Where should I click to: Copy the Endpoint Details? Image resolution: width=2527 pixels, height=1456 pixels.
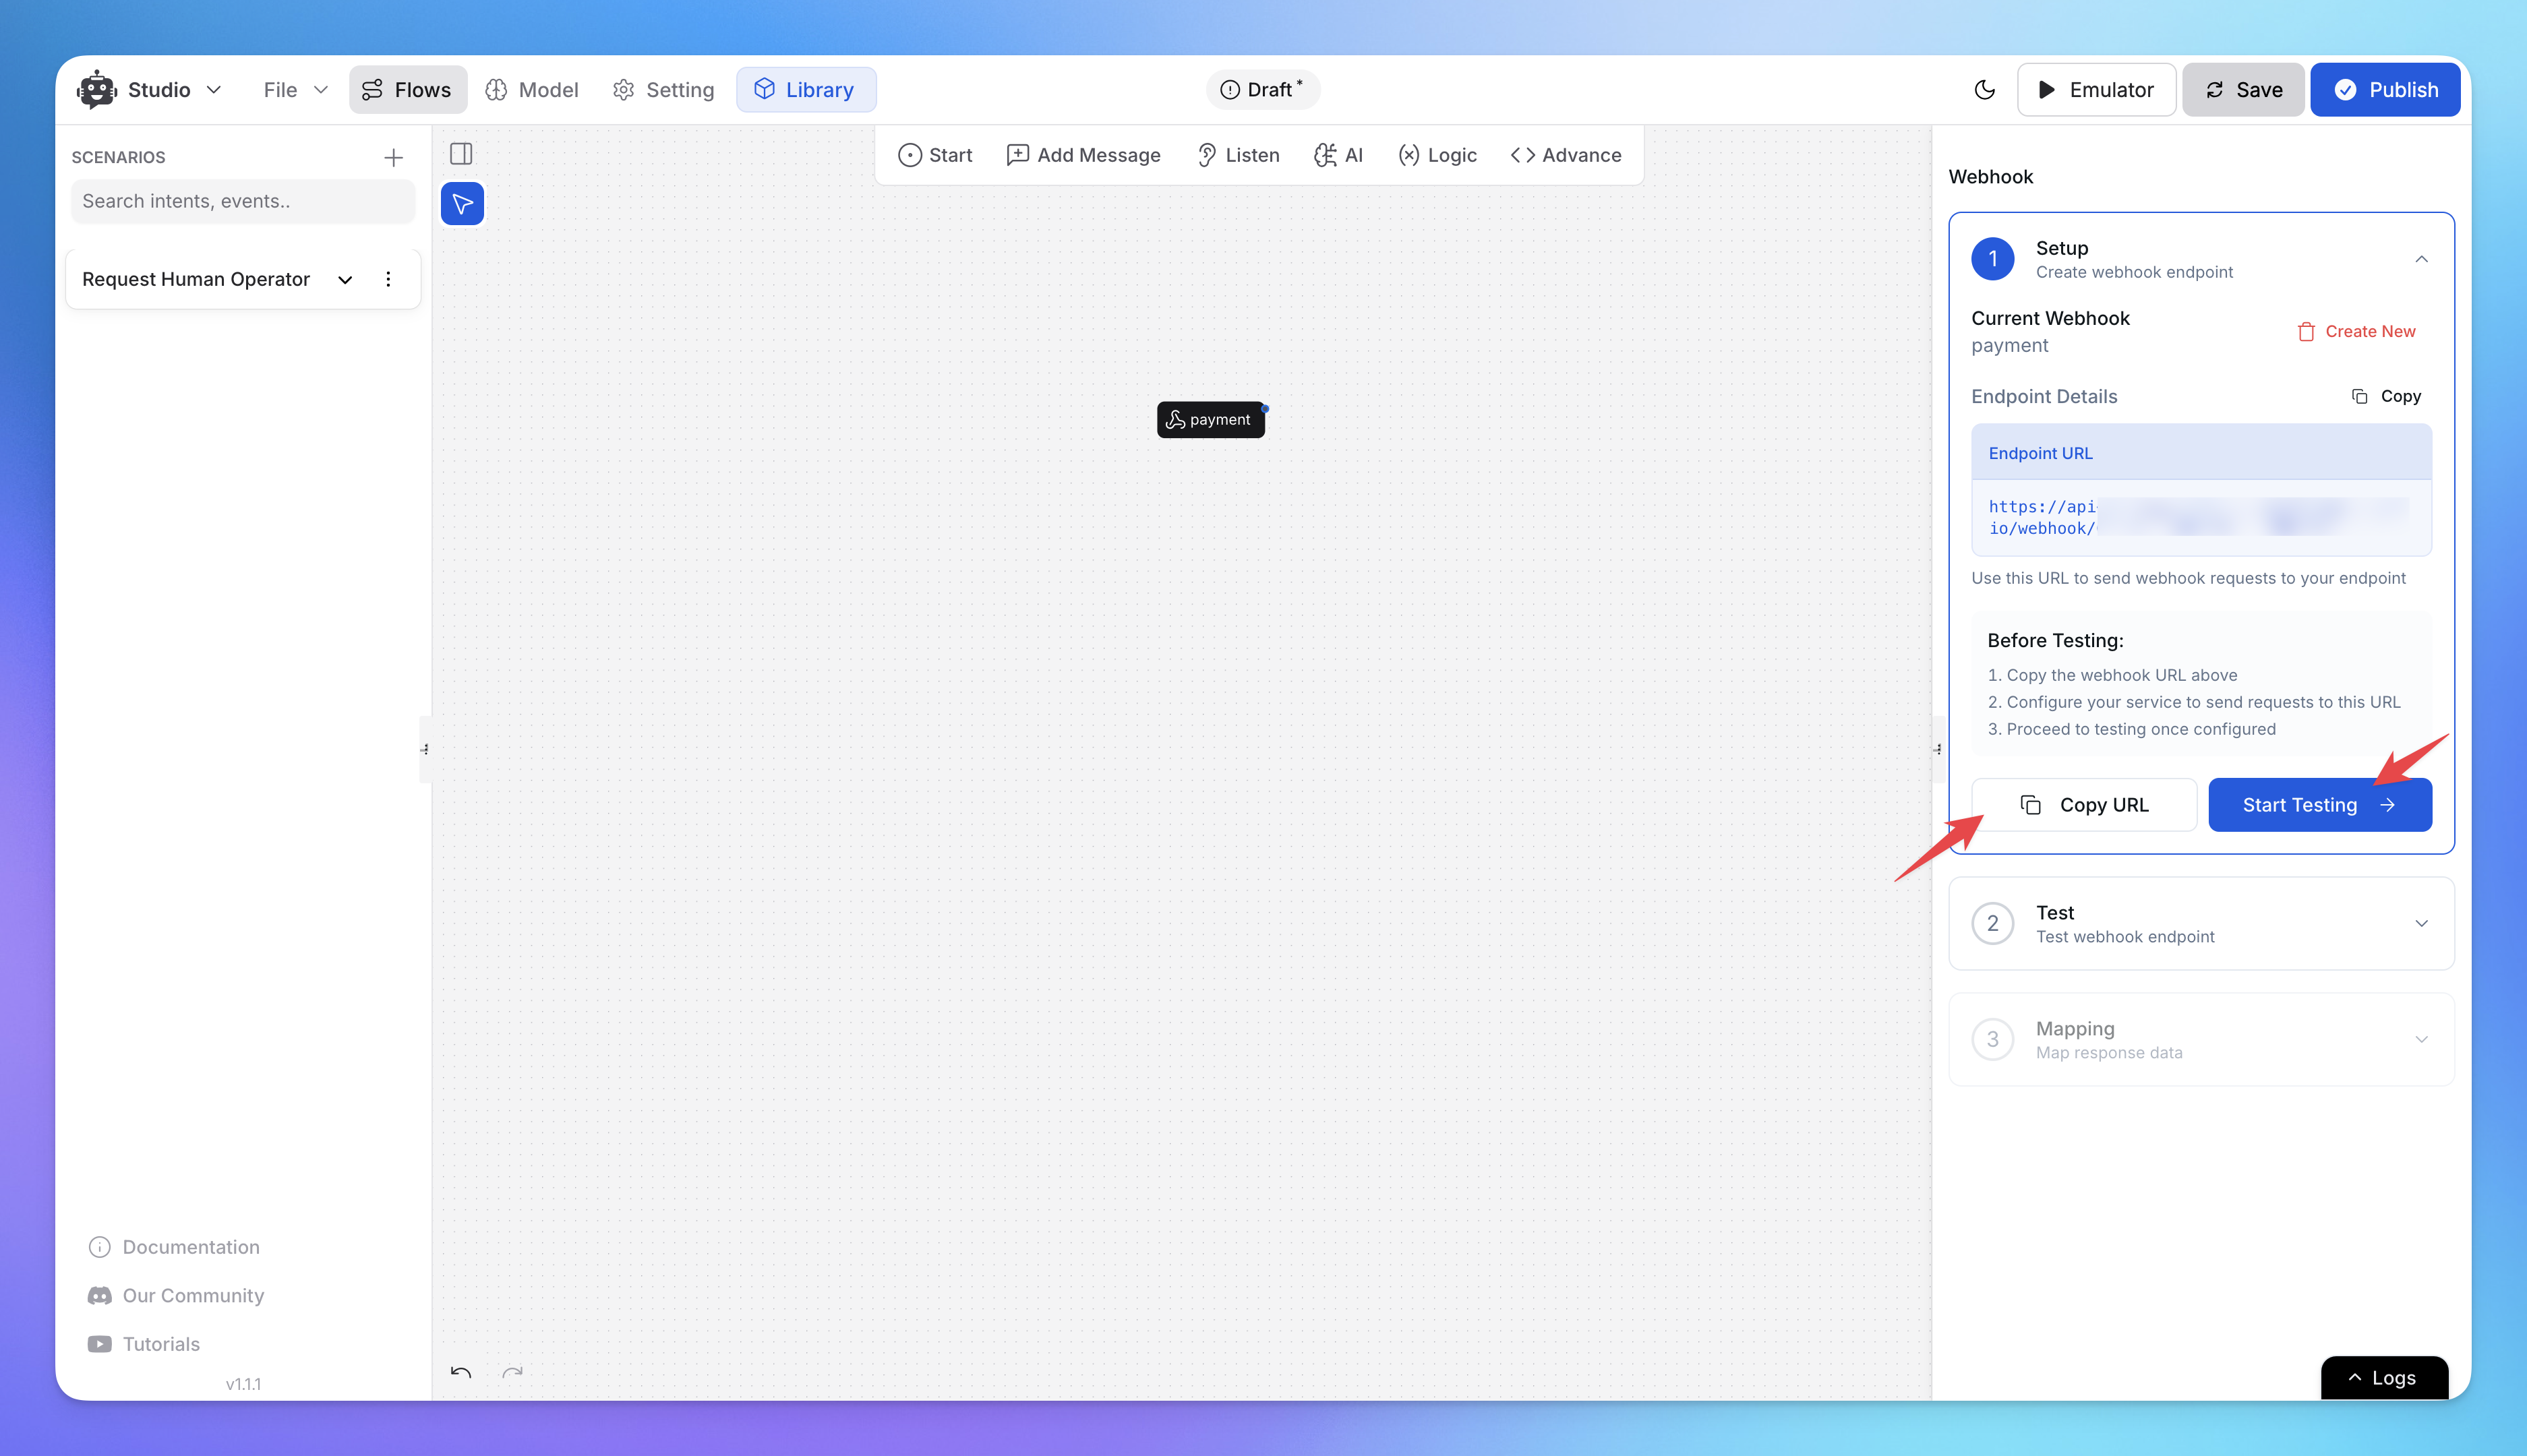point(2386,397)
